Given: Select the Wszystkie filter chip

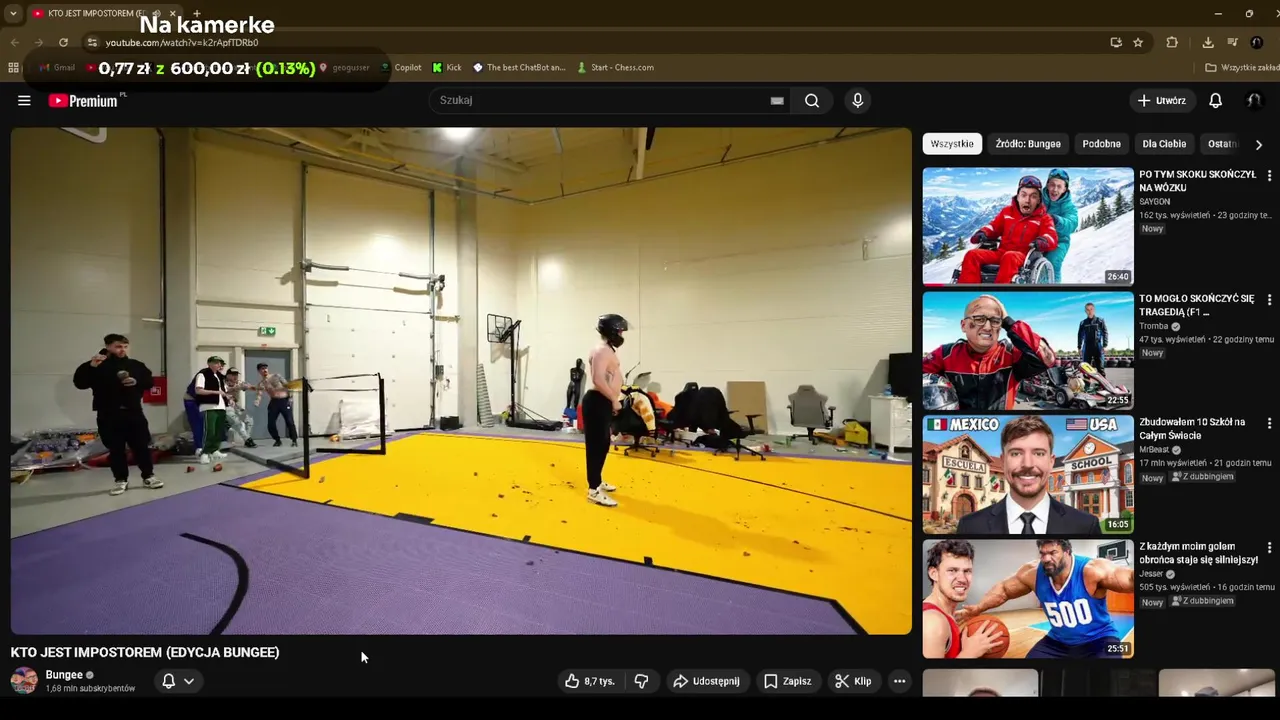Looking at the screenshot, I should [952, 144].
